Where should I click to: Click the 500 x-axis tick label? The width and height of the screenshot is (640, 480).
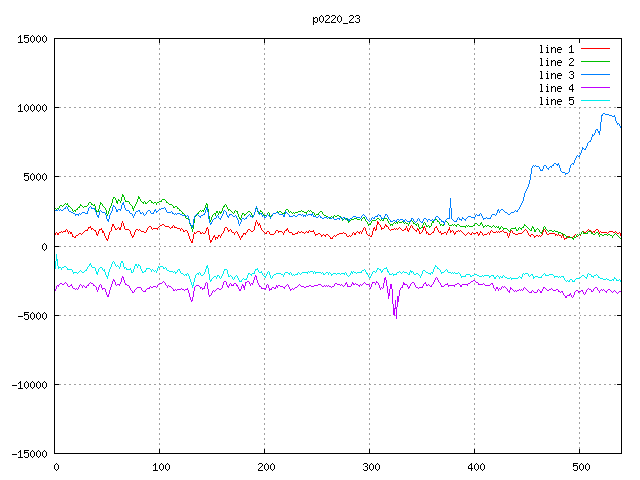[x=580, y=467]
